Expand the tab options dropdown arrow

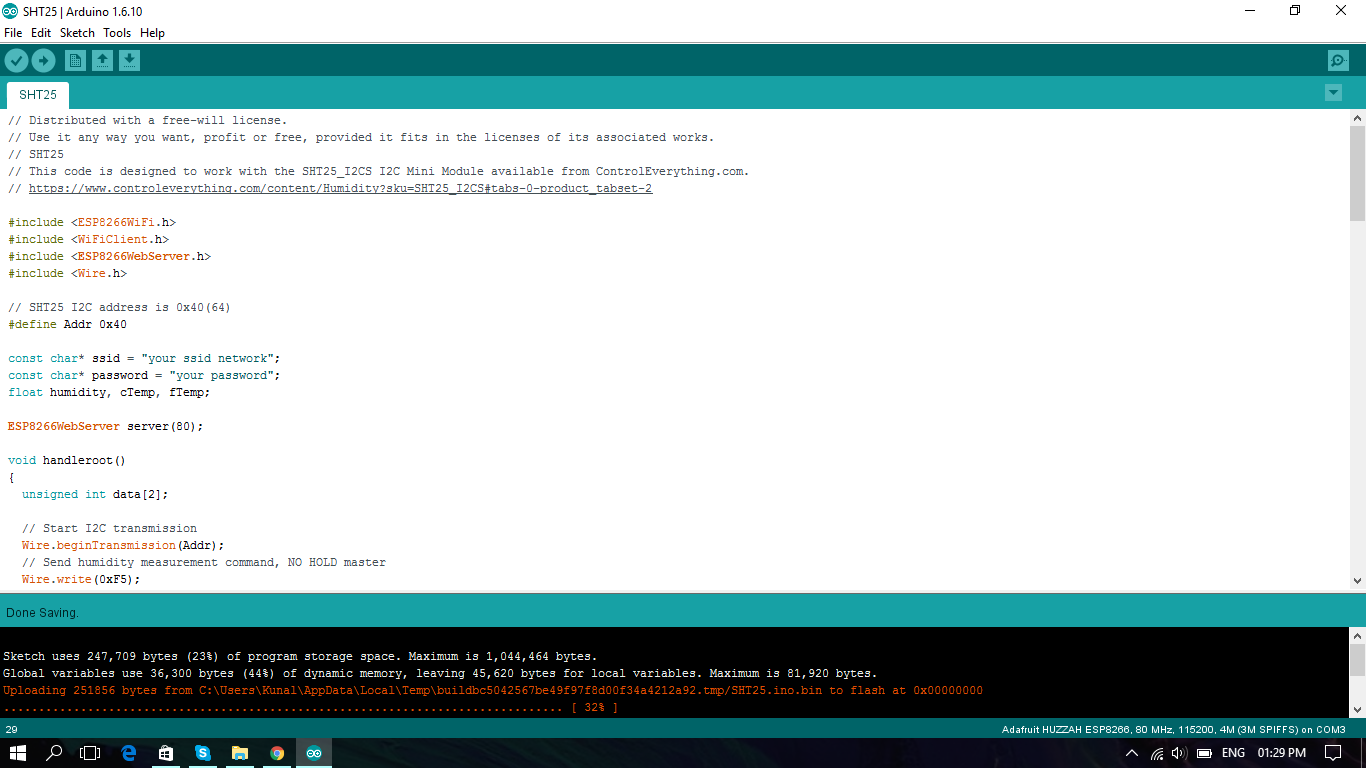point(1333,93)
